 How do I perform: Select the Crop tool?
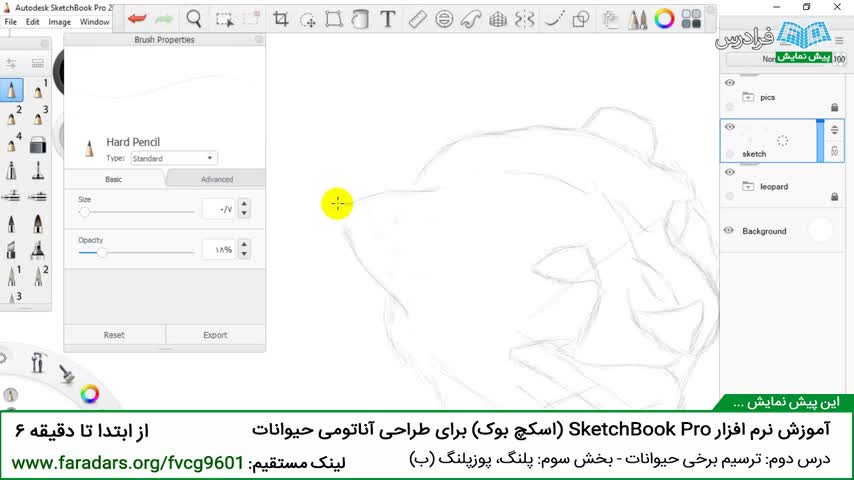(280, 19)
